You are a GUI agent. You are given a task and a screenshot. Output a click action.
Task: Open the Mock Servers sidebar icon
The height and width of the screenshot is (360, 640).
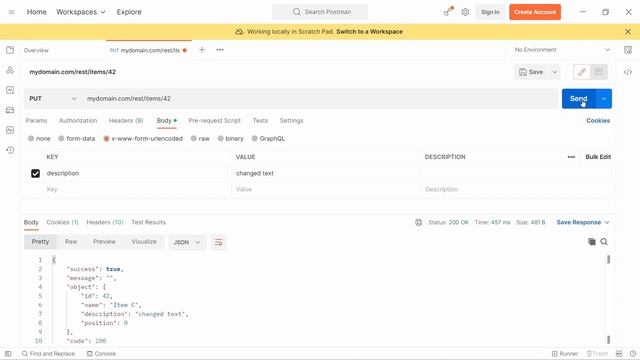pyautogui.click(x=10, y=110)
